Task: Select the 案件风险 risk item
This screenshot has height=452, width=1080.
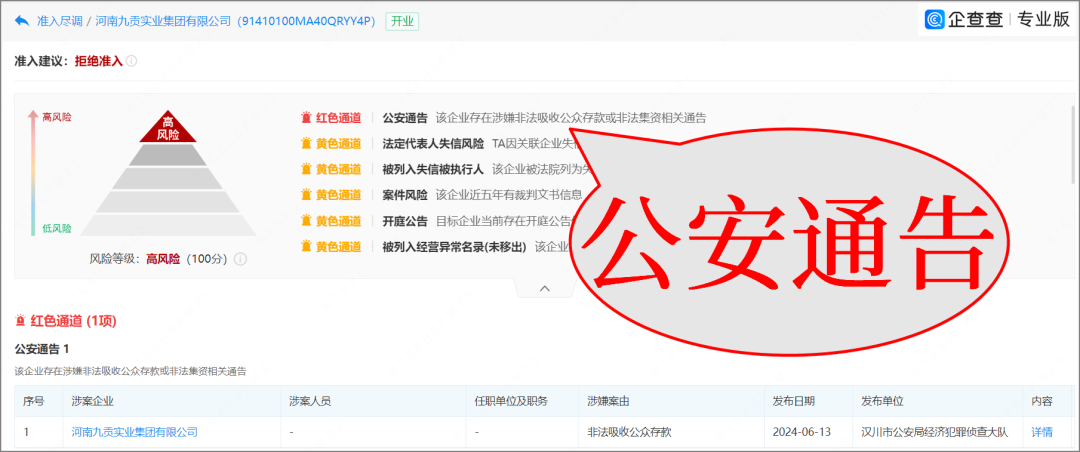Action: point(405,195)
